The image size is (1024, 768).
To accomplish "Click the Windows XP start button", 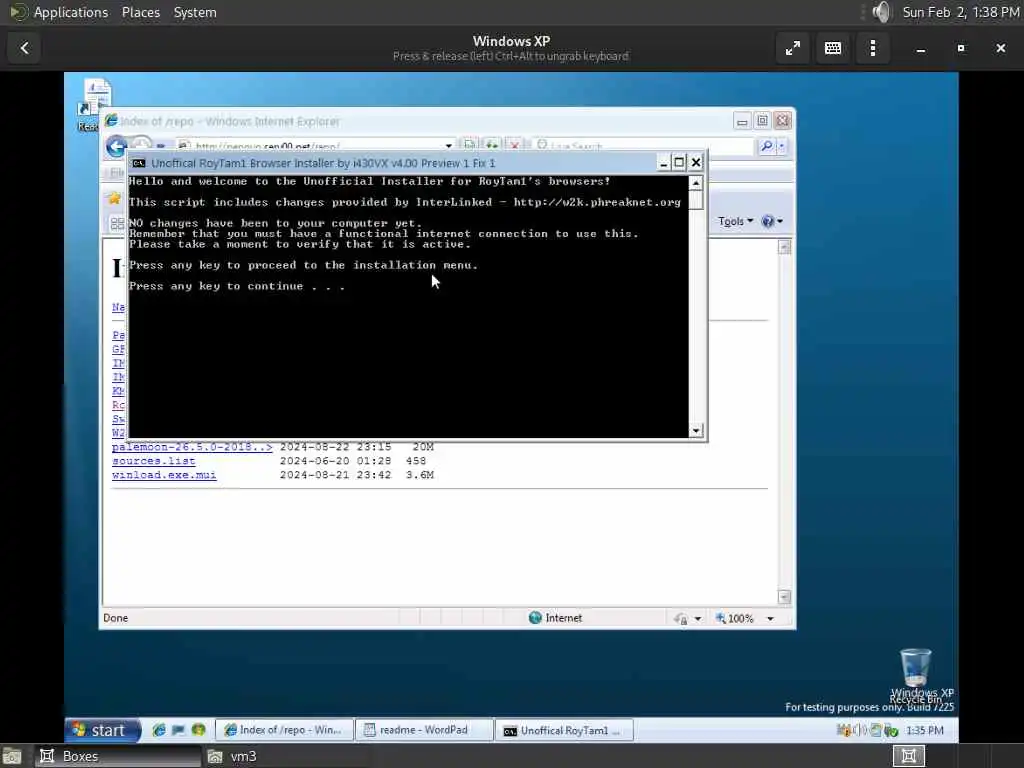I will tap(102, 730).
